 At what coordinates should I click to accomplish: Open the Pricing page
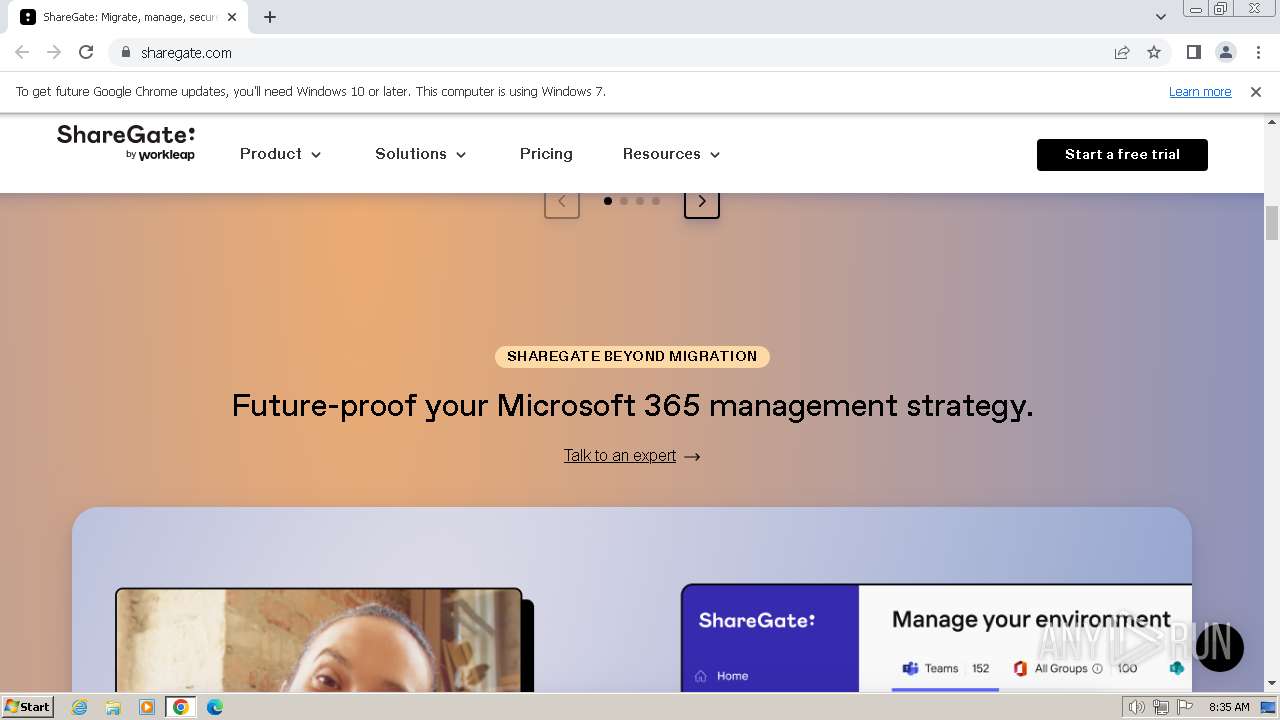pos(546,154)
